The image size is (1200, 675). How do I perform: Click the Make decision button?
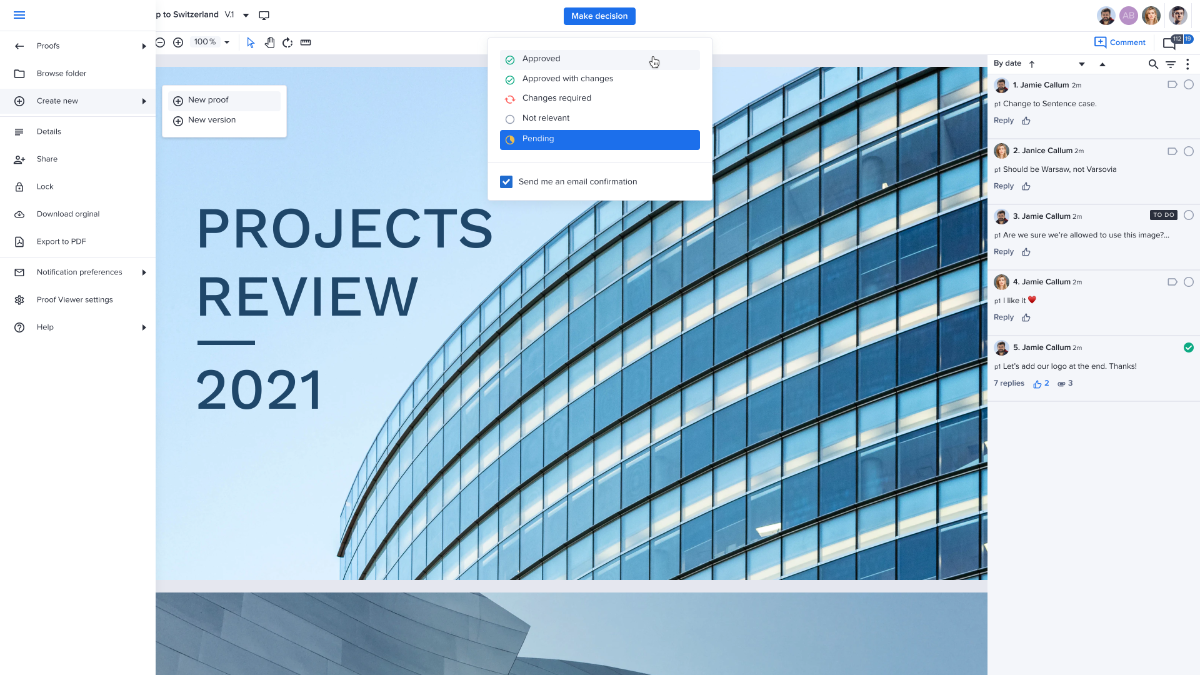599,15
